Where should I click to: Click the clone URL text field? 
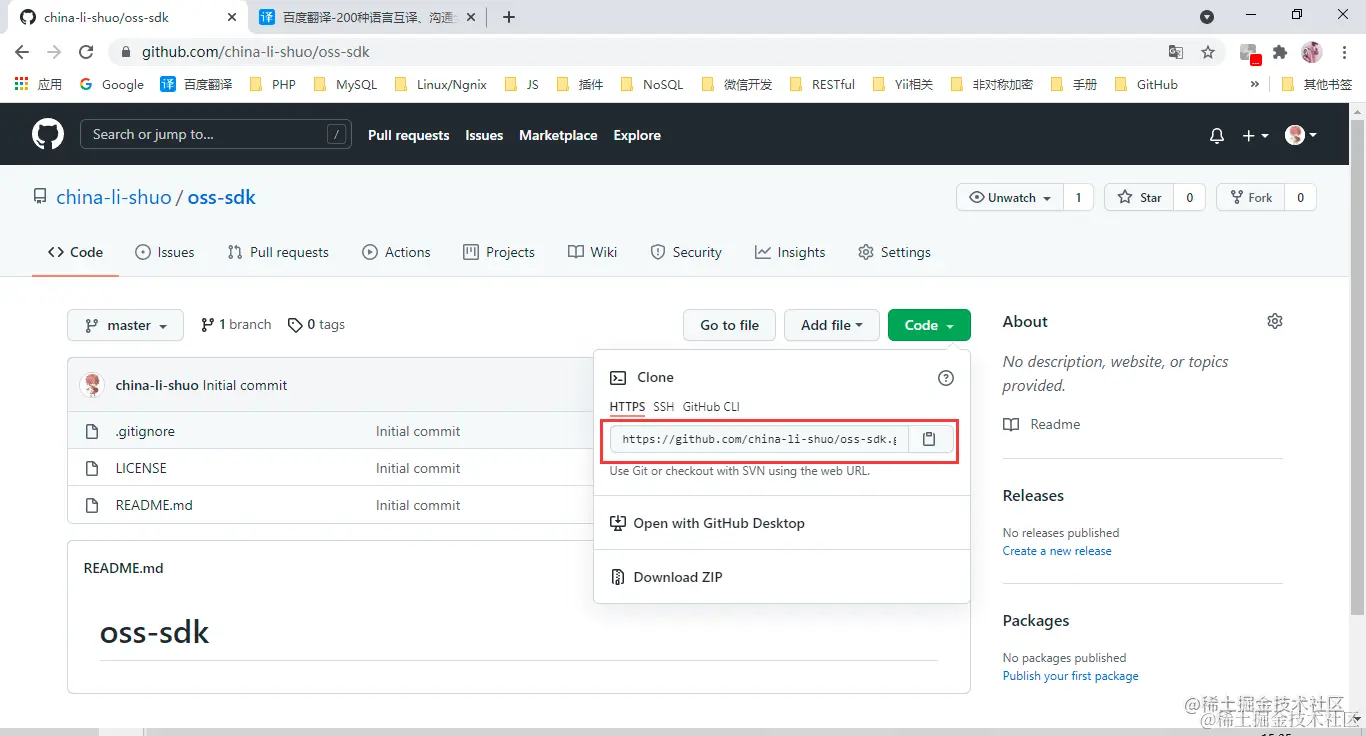pos(760,439)
